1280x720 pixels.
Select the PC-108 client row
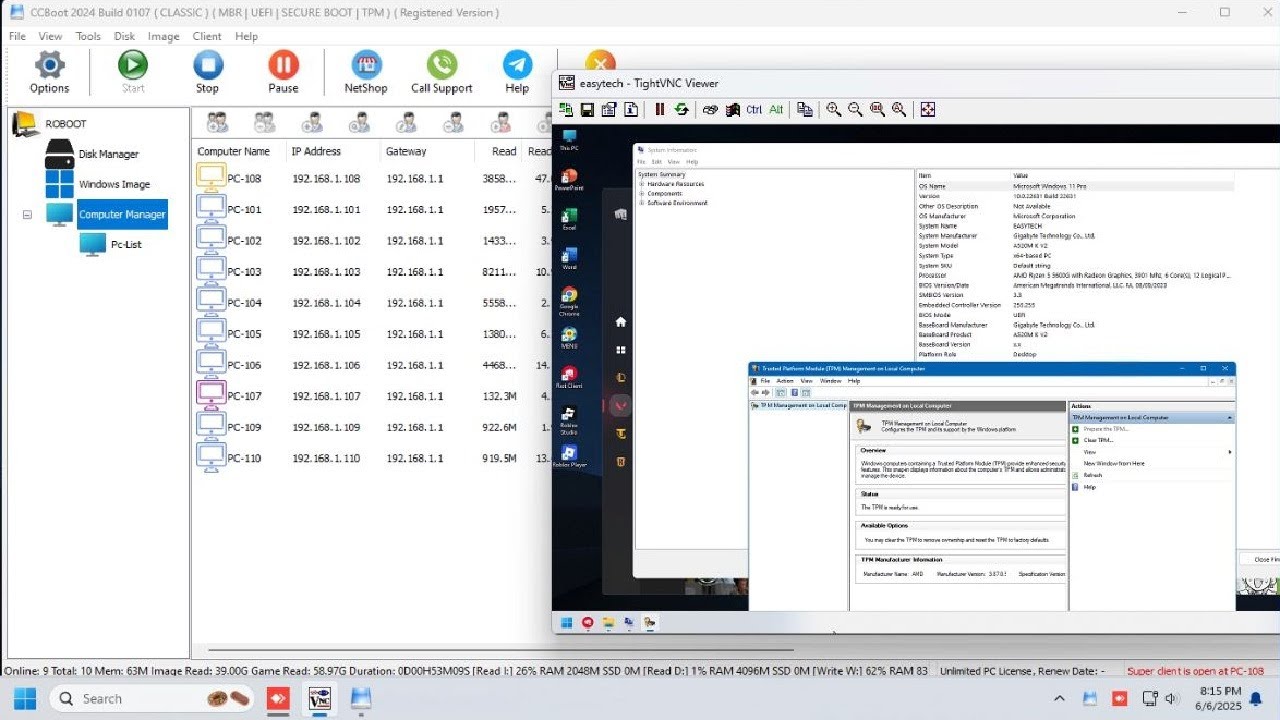(372, 179)
